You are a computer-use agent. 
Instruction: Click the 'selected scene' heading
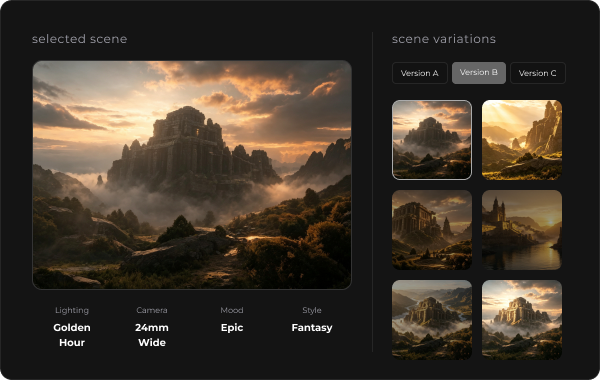pos(80,39)
